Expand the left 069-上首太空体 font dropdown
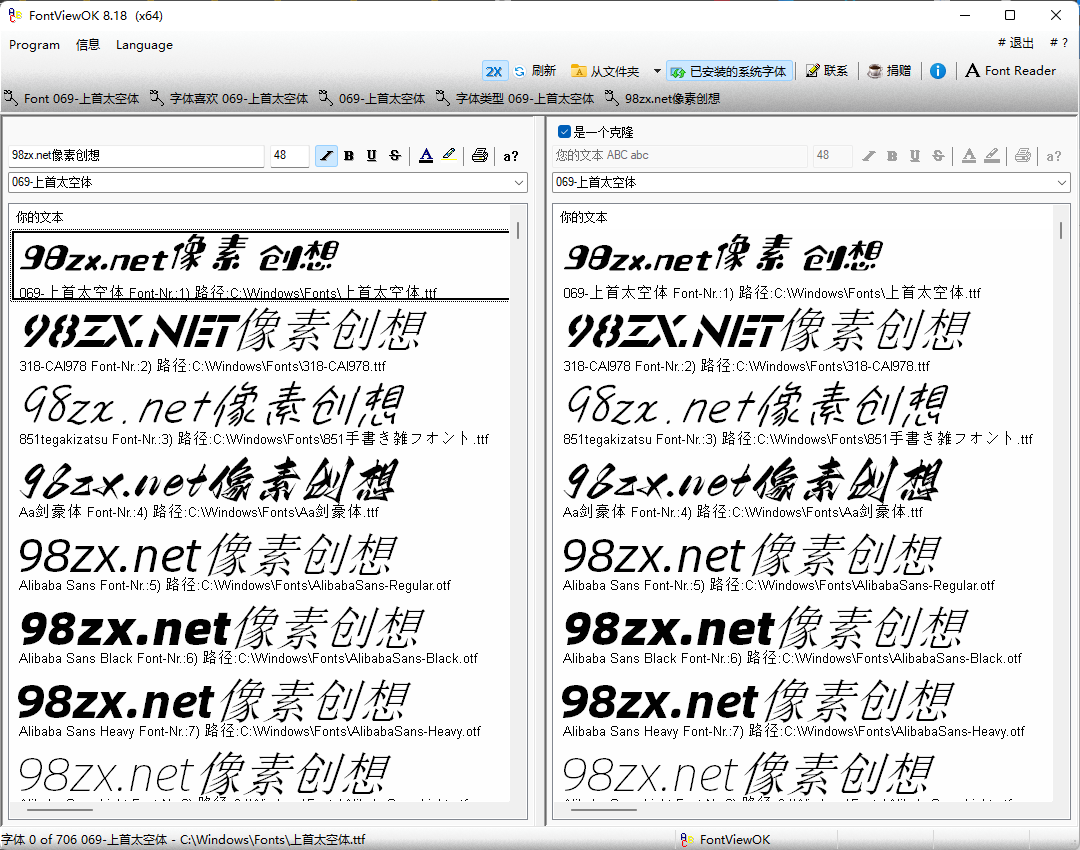1080x850 pixels. [x=518, y=183]
